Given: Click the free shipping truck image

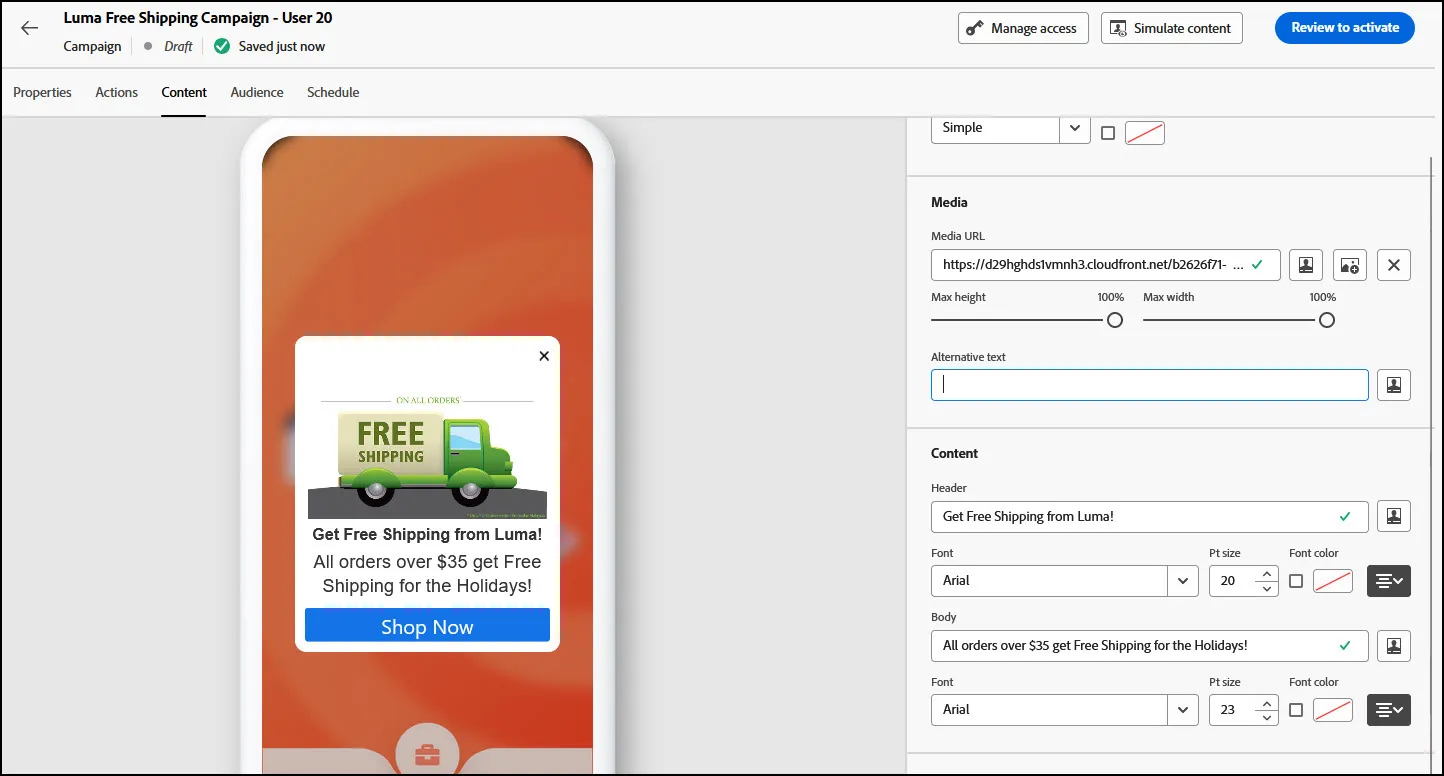Looking at the screenshot, I should click(x=427, y=455).
